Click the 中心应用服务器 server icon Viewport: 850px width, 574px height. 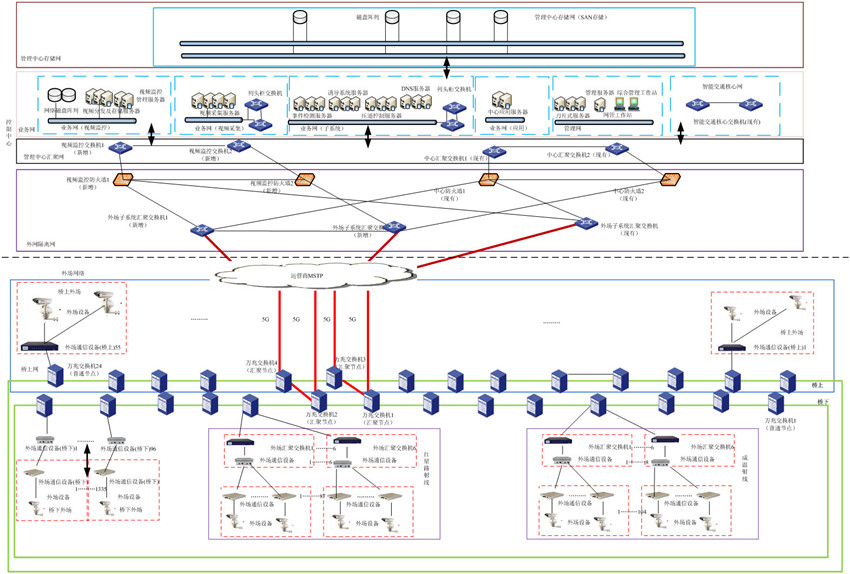tap(501, 100)
